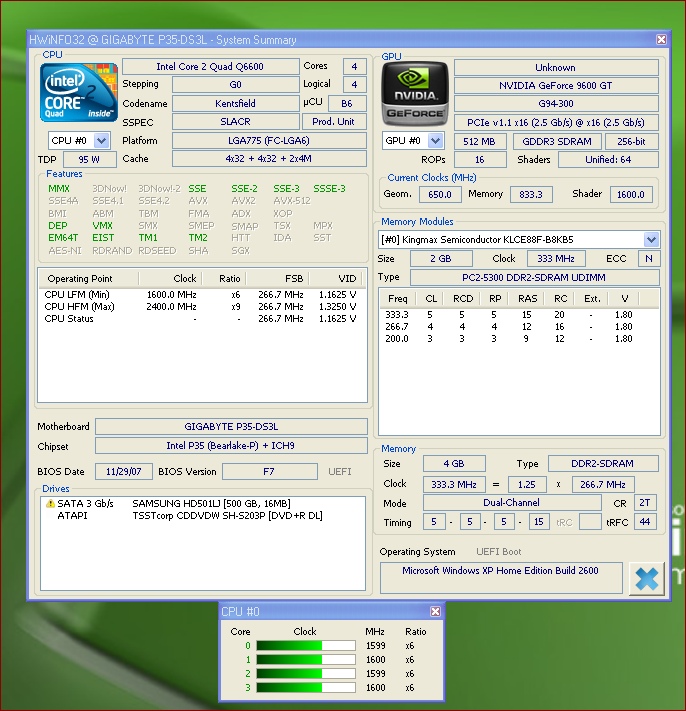
Task: Click the GIGABYTE P35-DS3L motherboard field
Action: (x=231, y=427)
